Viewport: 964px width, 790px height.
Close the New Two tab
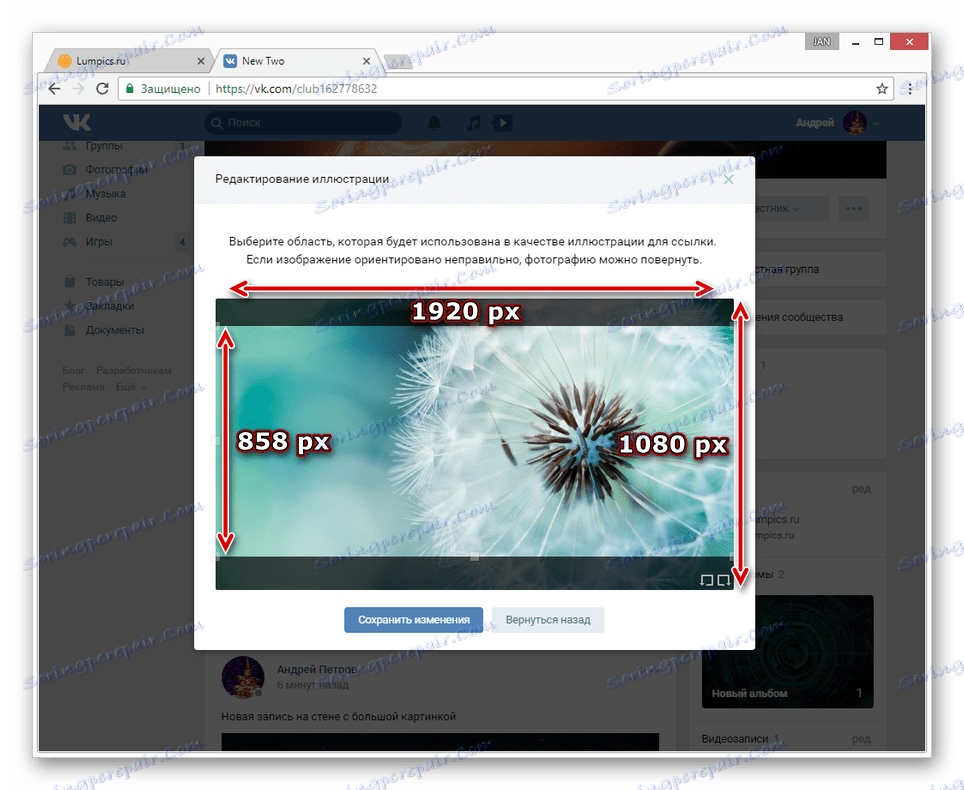coord(366,61)
